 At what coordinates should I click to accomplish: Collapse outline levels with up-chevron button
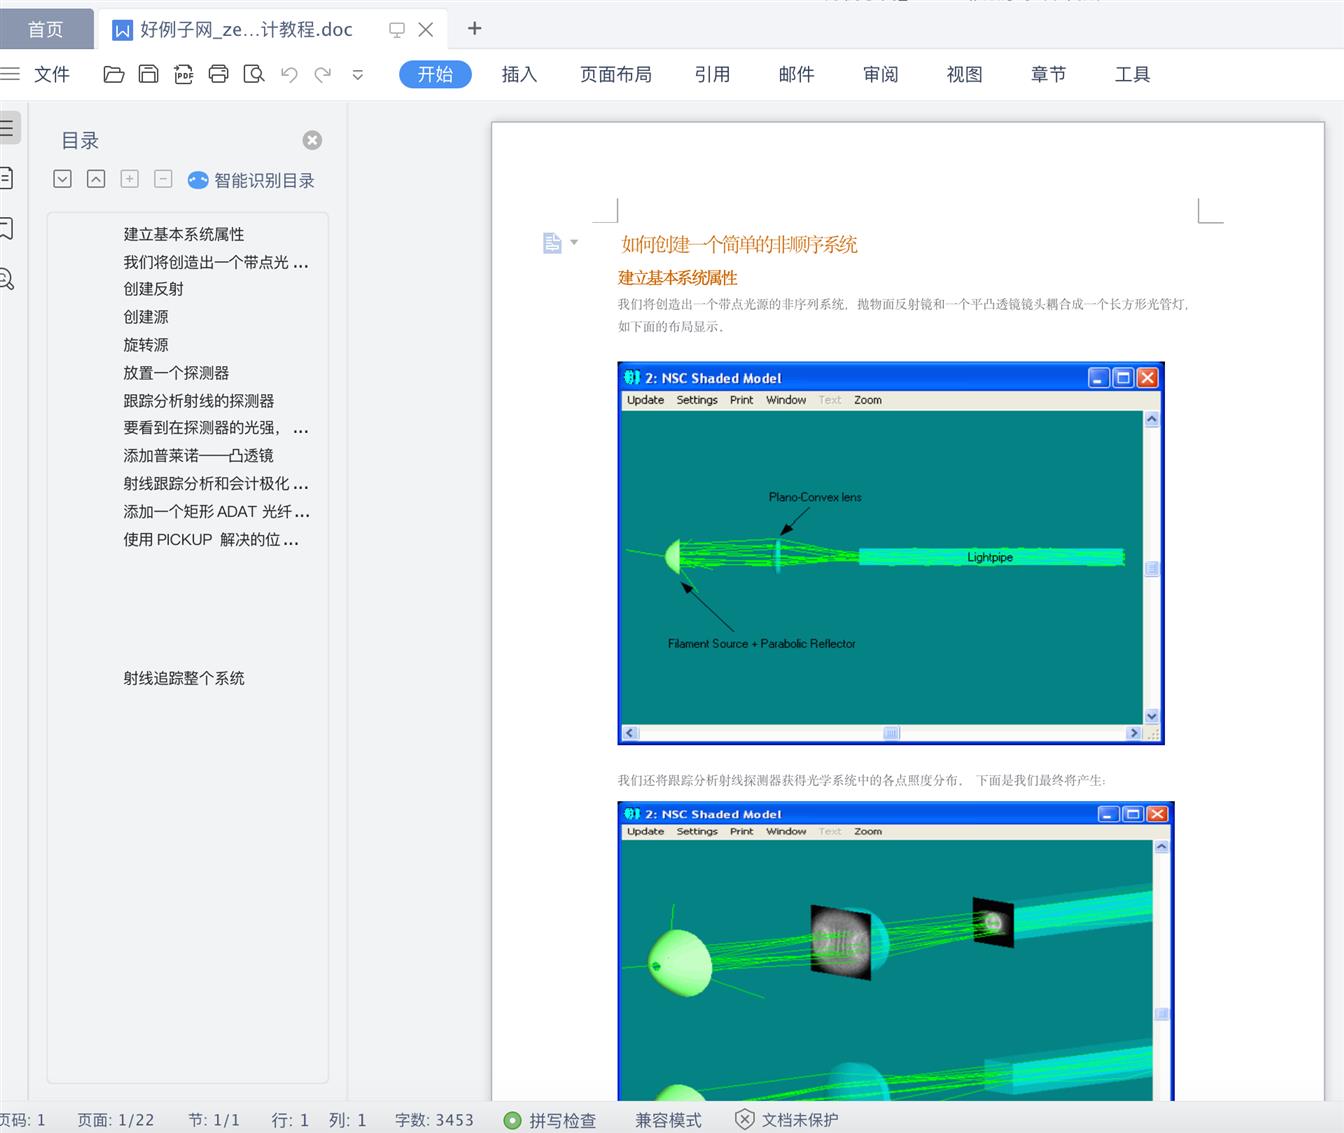click(96, 179)
